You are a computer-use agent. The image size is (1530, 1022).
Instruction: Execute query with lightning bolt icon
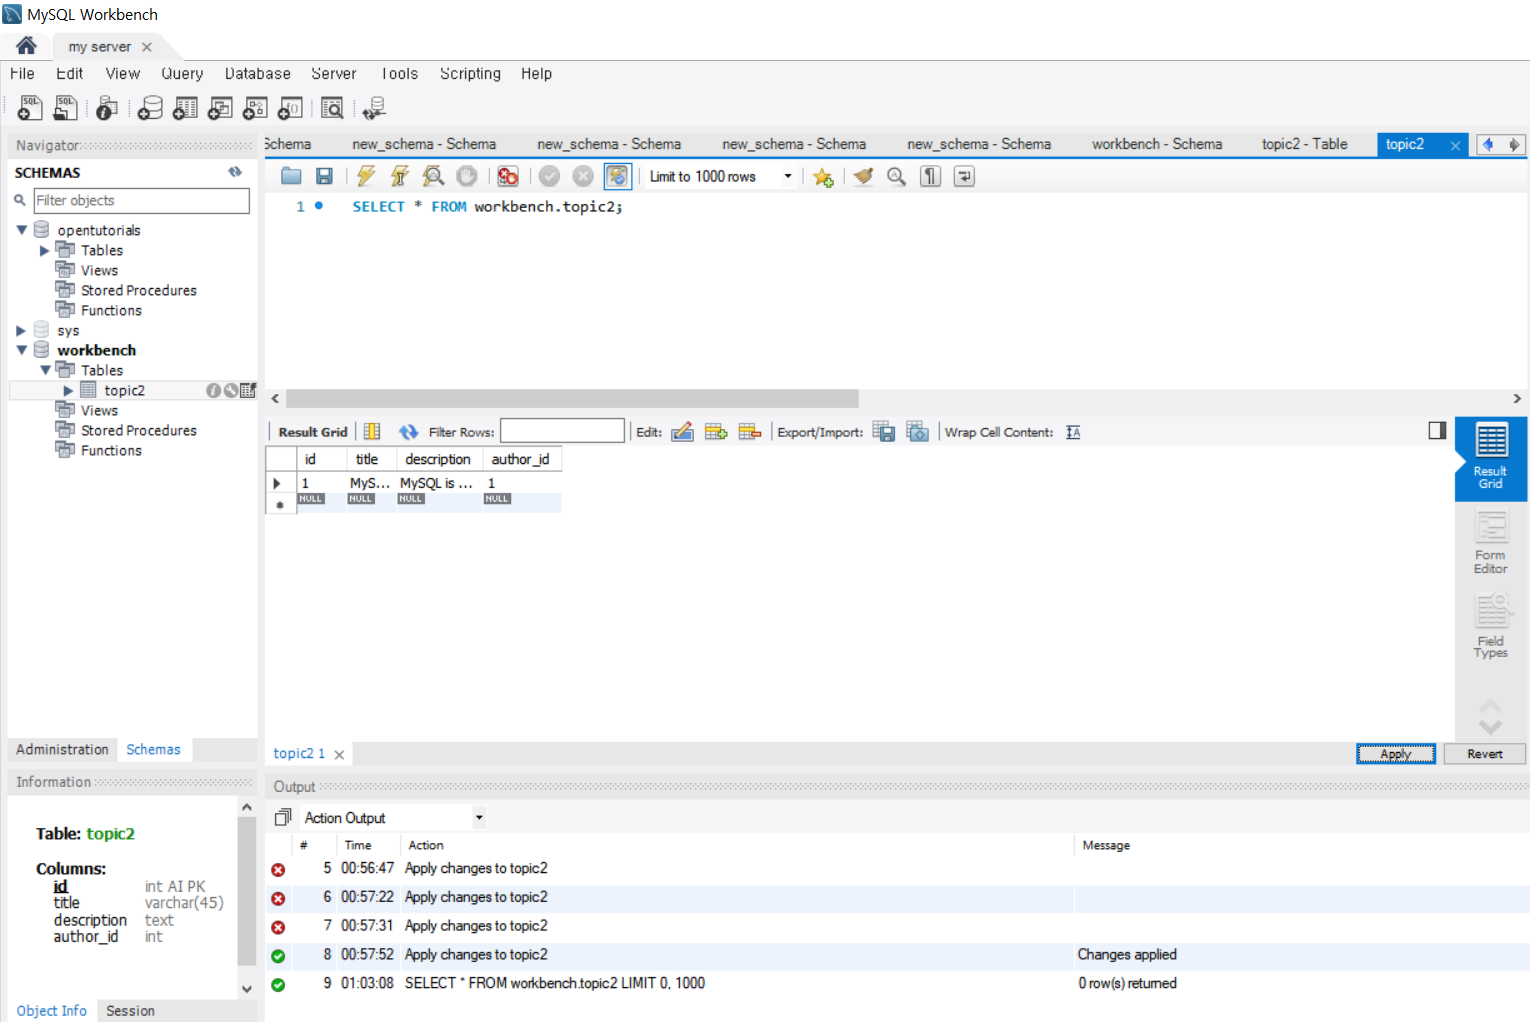point(366,176)
